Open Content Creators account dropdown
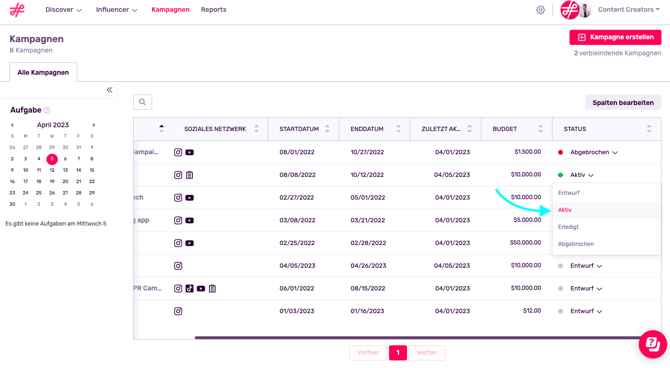This screenshot has height=368, width=670. tap(629, 9)
